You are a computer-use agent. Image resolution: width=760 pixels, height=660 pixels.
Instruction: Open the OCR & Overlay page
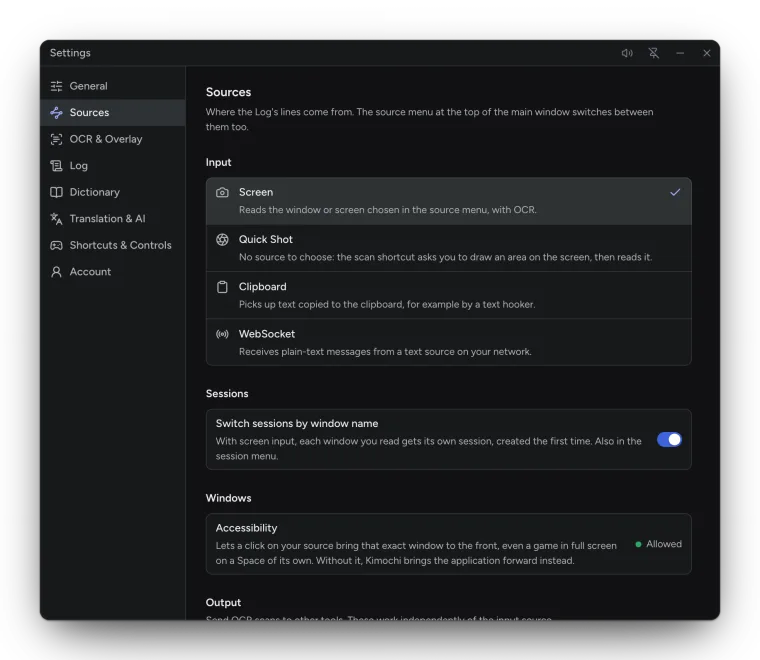[x=113, y=139]
